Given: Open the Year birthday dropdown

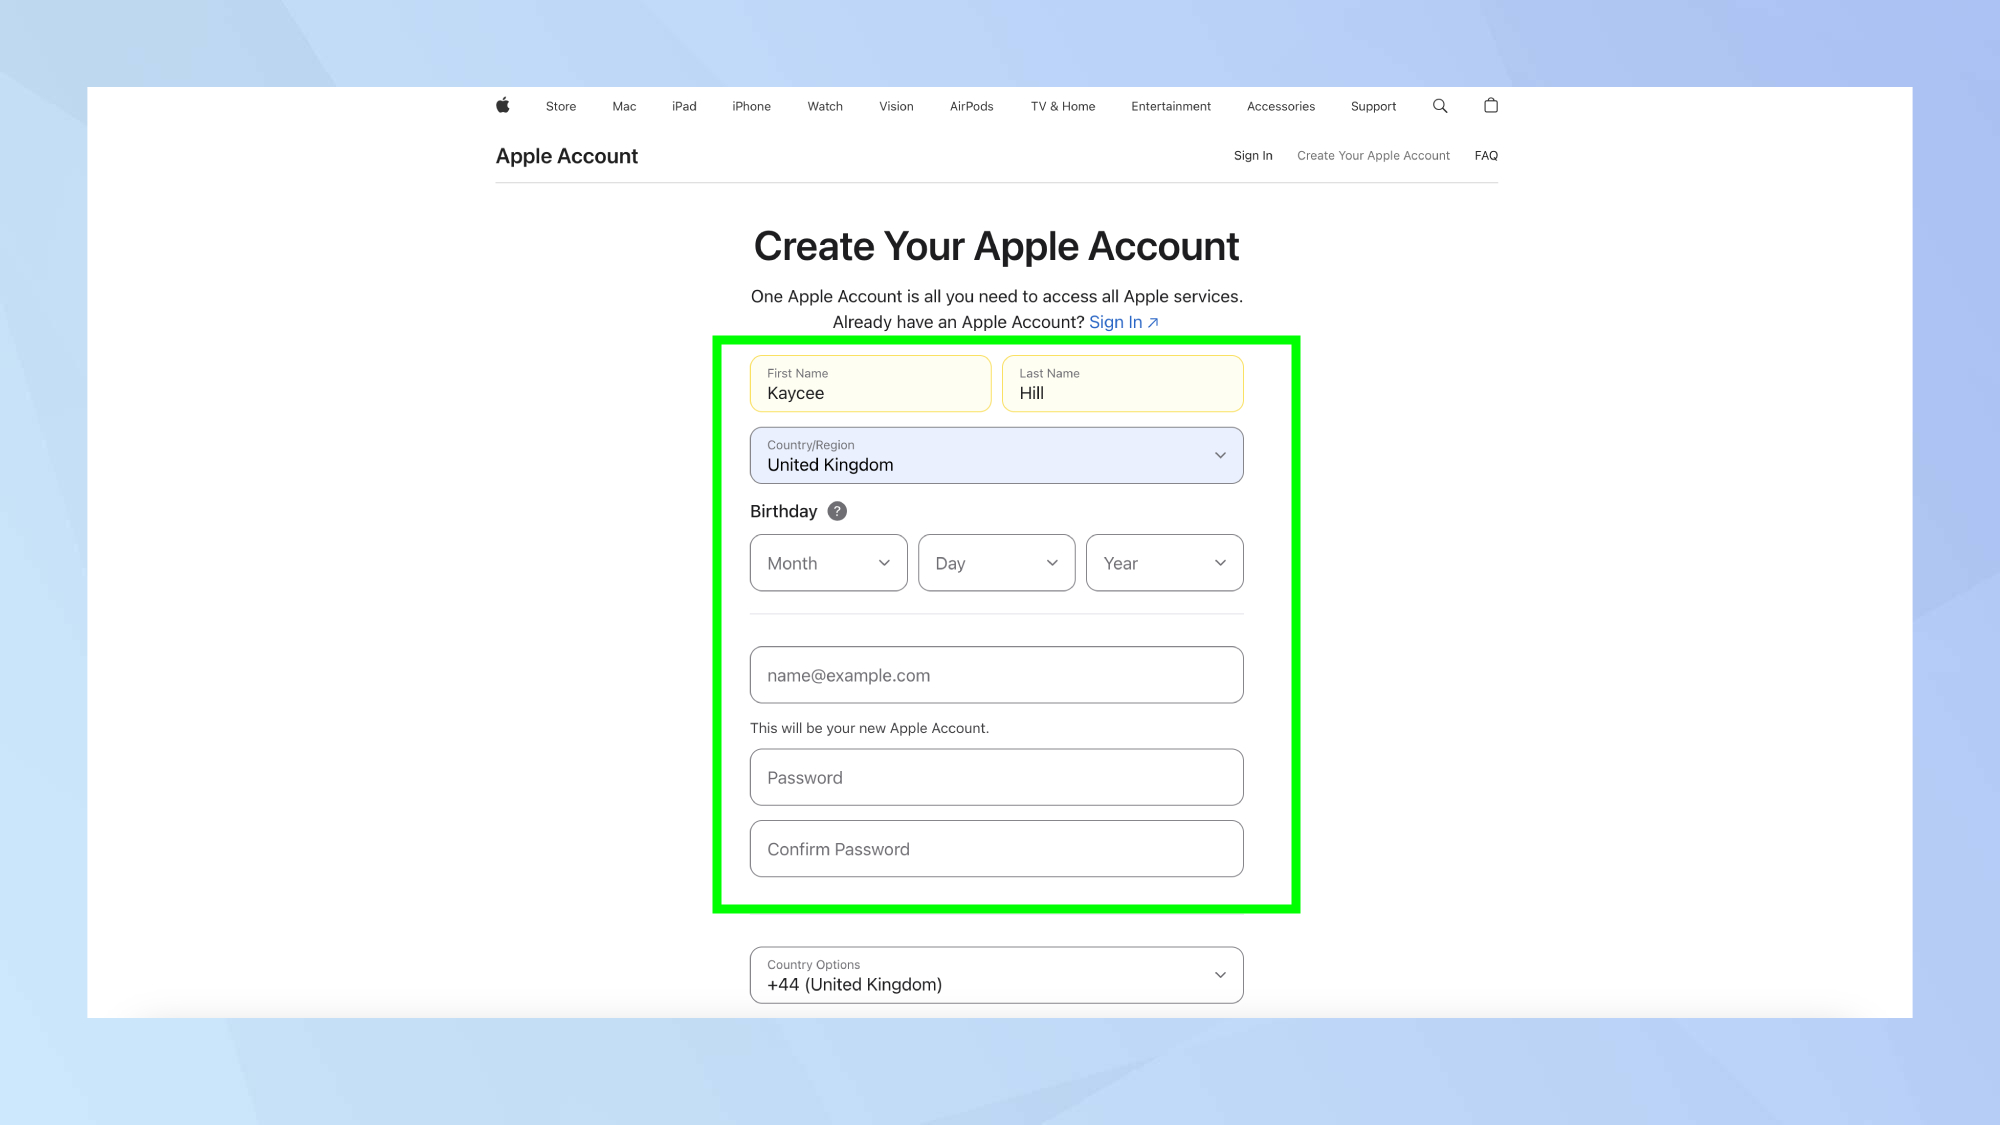Looking at the screenshot, I should coord(1164,563).
